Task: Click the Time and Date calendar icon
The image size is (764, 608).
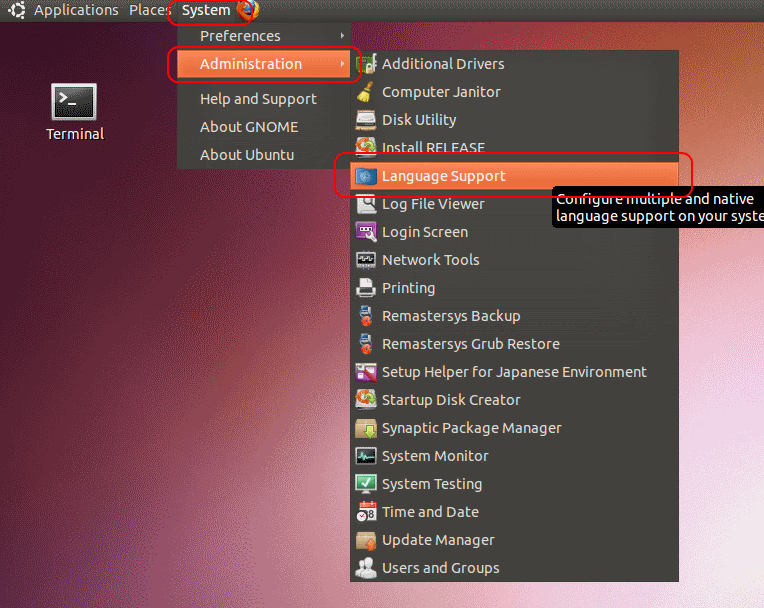Action: pos(366,512)
